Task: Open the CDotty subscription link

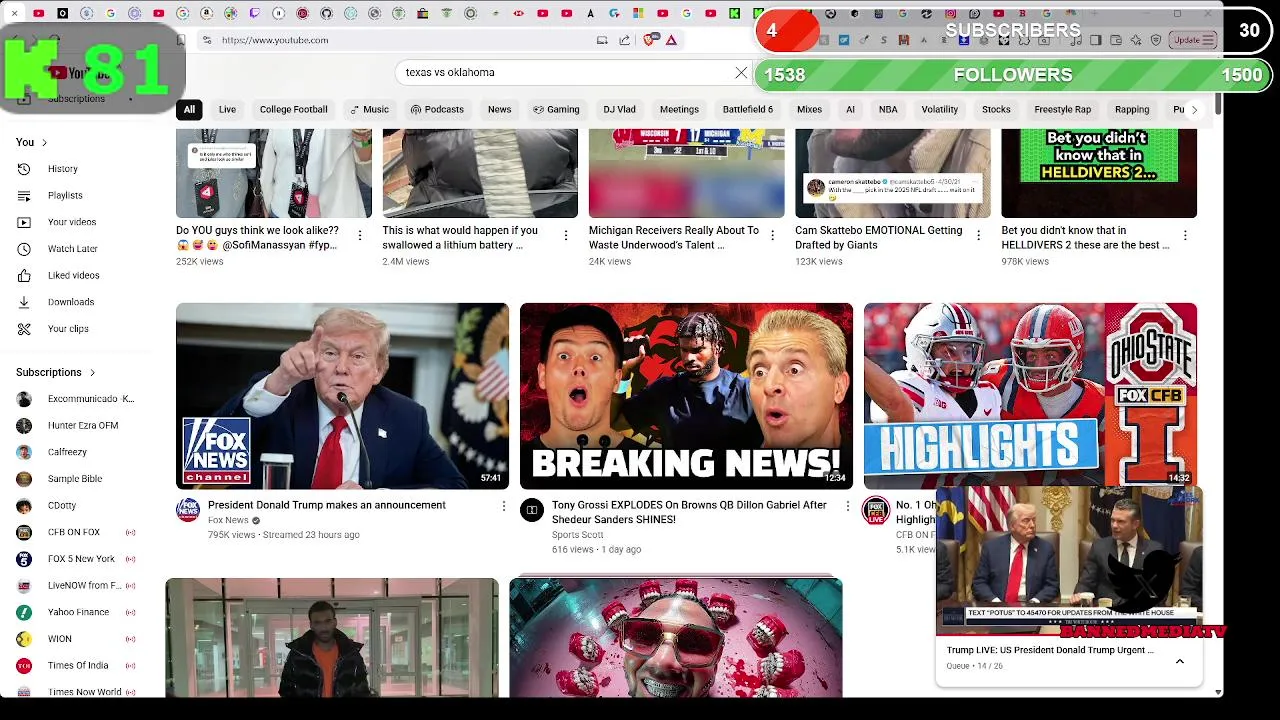Action: 62,506
